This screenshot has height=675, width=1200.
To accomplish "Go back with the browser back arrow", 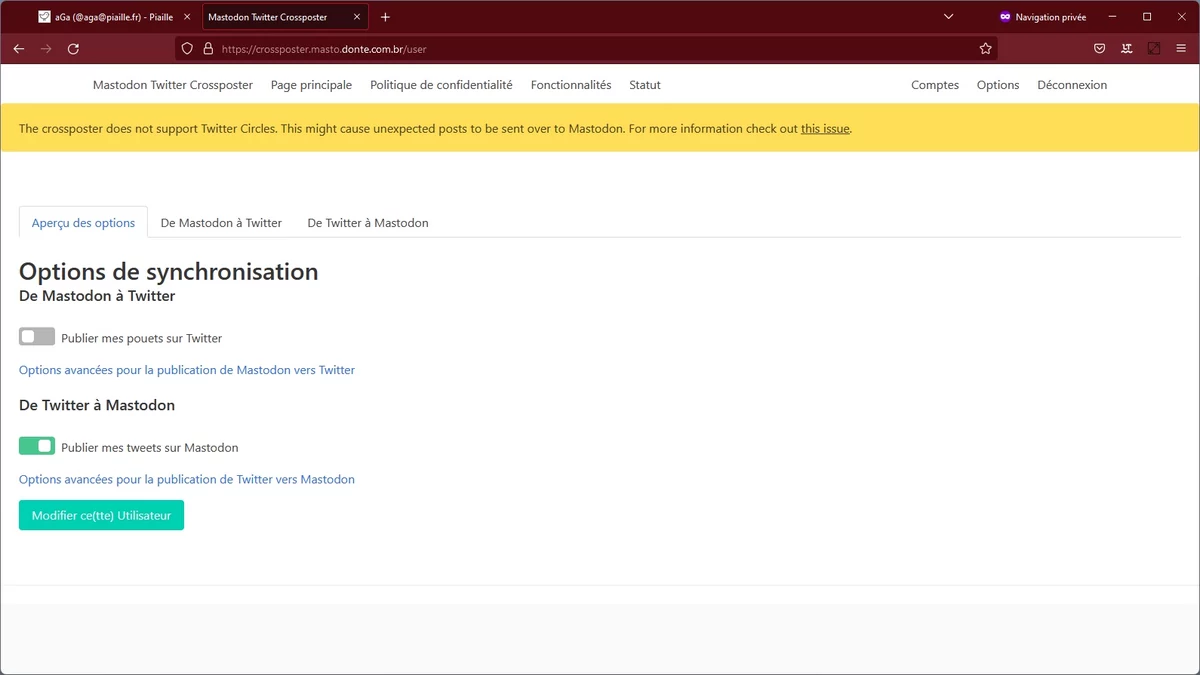I will (19, 48).
